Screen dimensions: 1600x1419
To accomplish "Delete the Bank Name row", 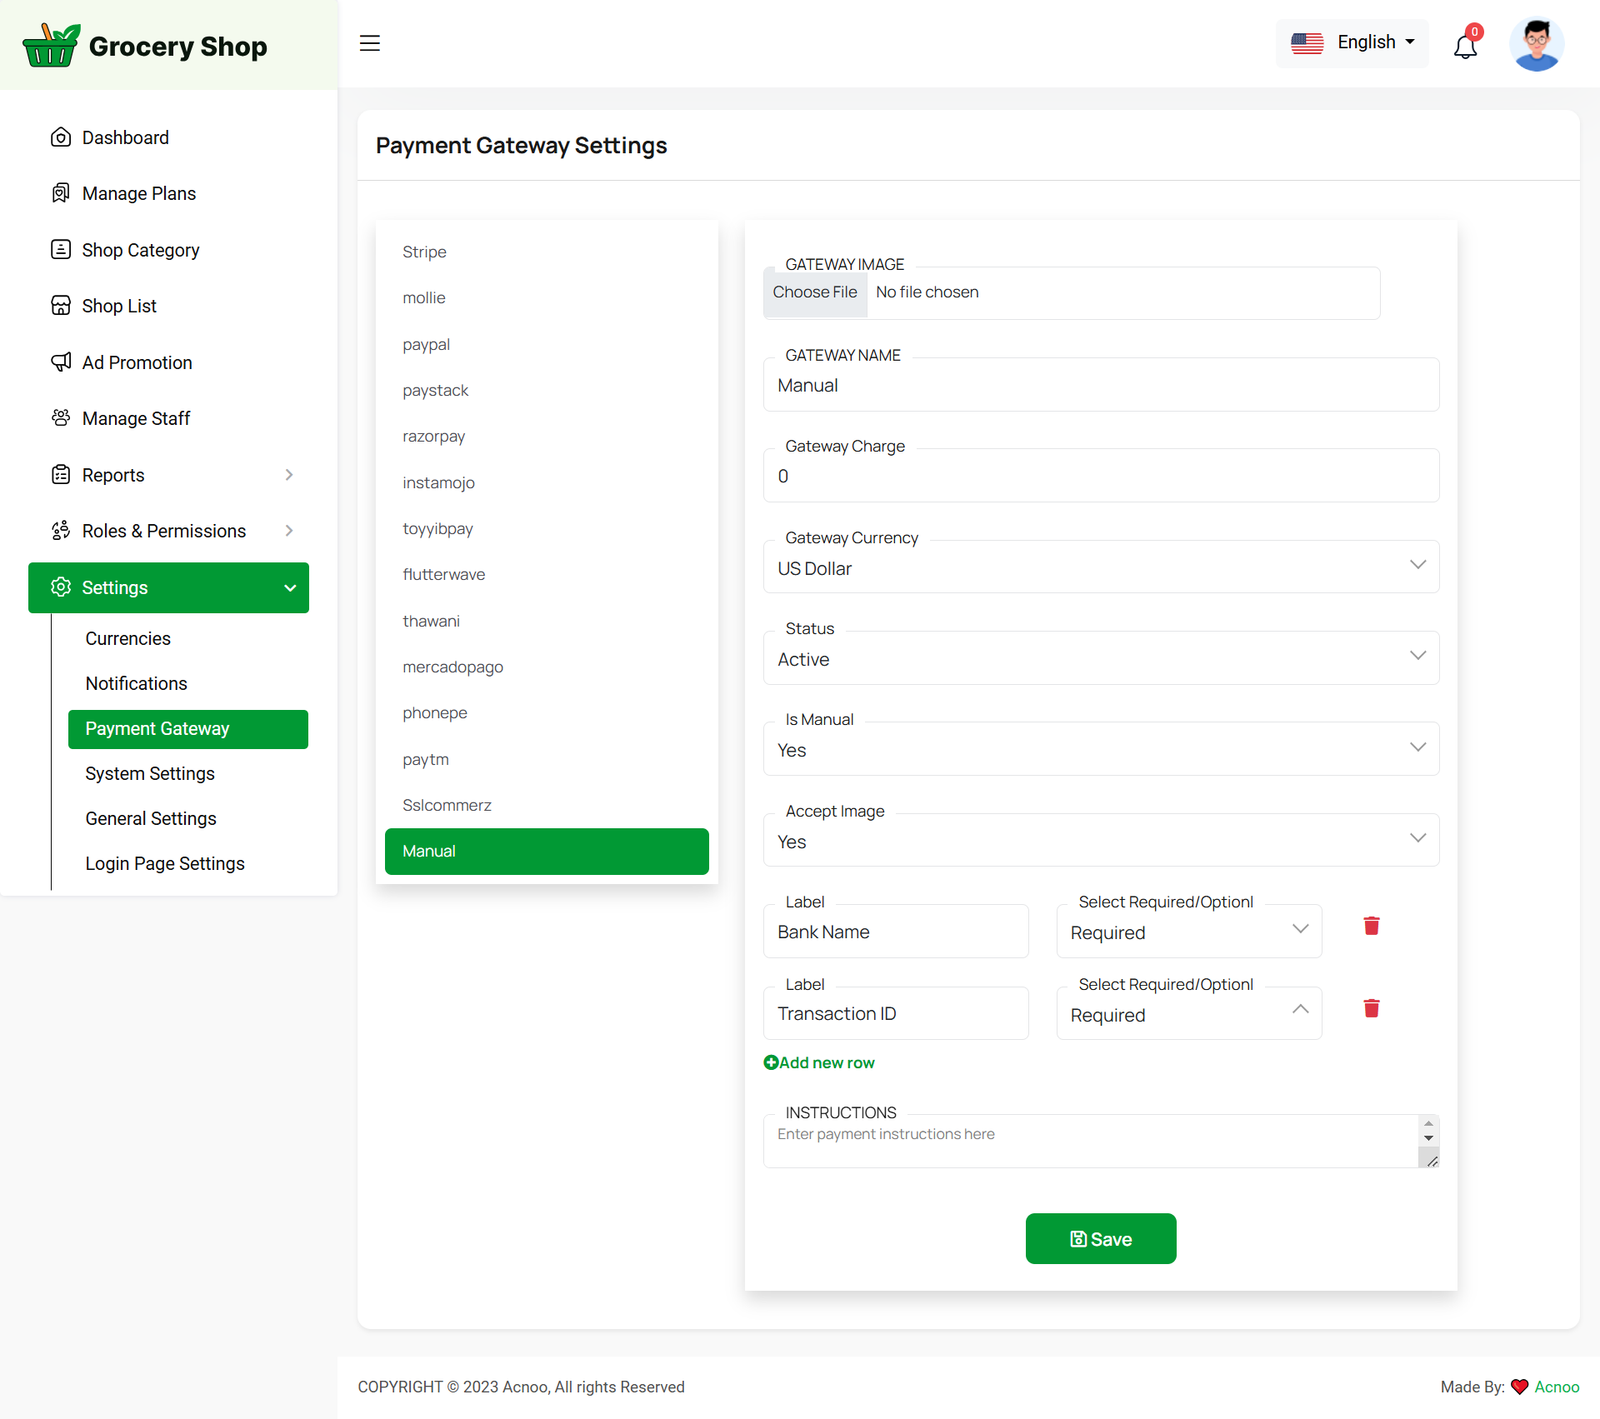I will click(x=1371, y=926).
